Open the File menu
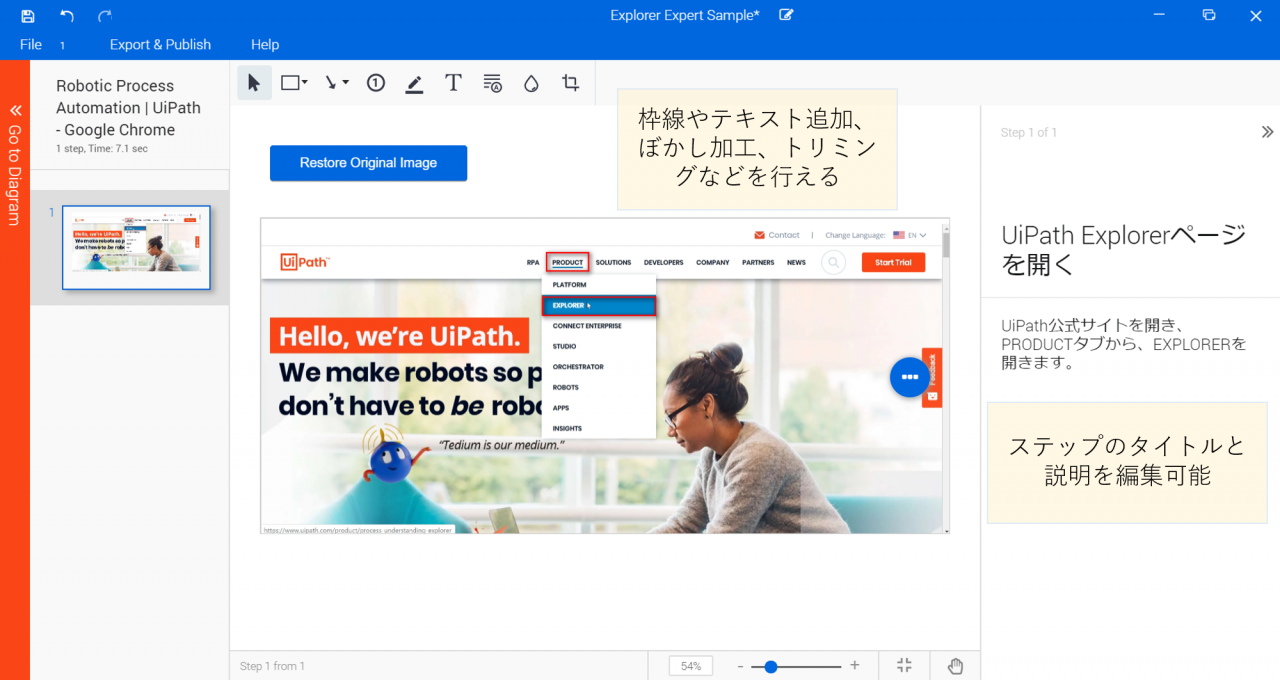This screenshot has height=680, width=1280. point(31,45)
